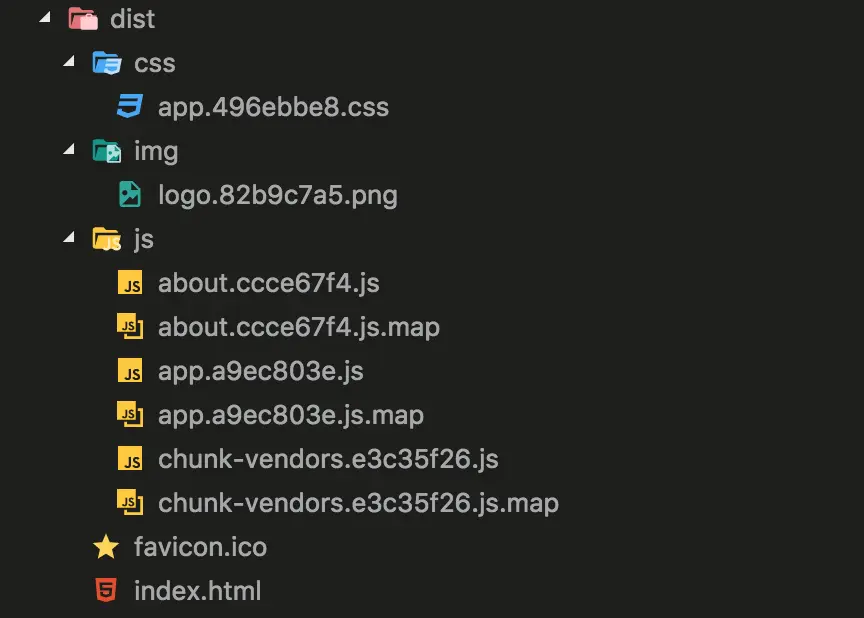Image resolution: width=864 pixels, height=618 pixels.
Task: Open the chunk-vendors.e3c35f26.js file
Action: (328, 459)
